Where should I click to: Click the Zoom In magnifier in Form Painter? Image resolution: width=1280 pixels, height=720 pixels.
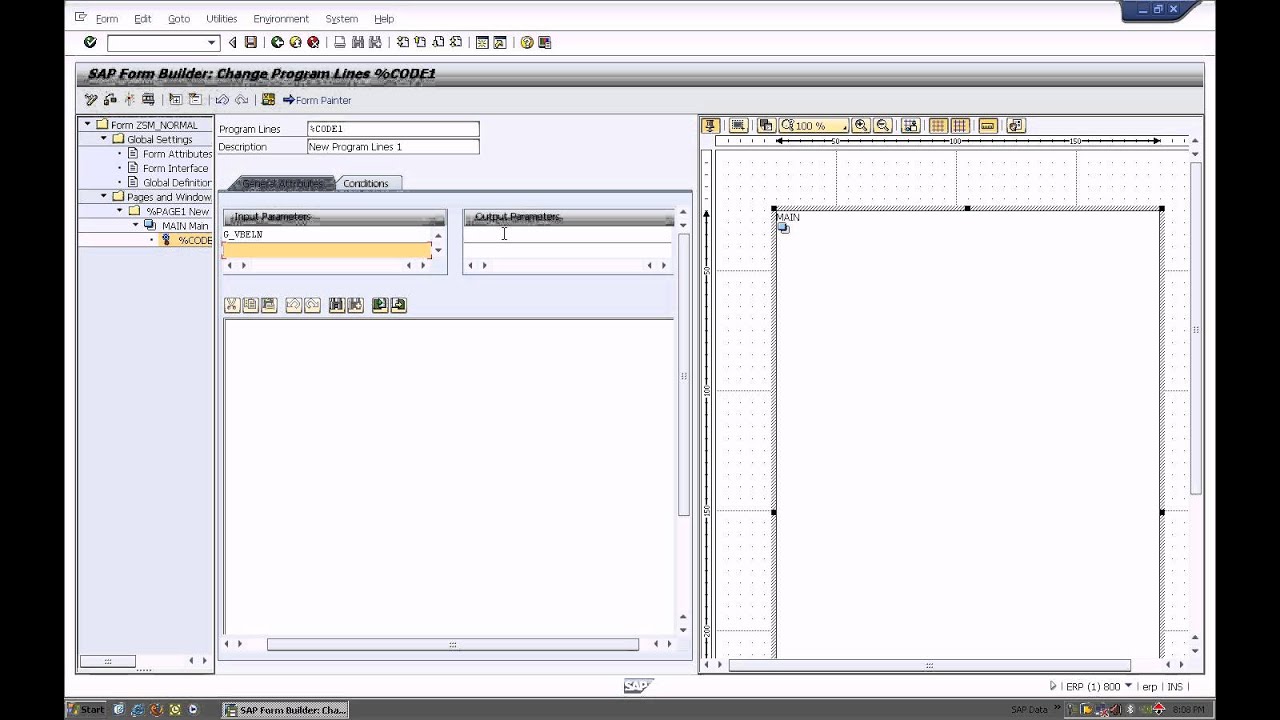pos(861,126)
